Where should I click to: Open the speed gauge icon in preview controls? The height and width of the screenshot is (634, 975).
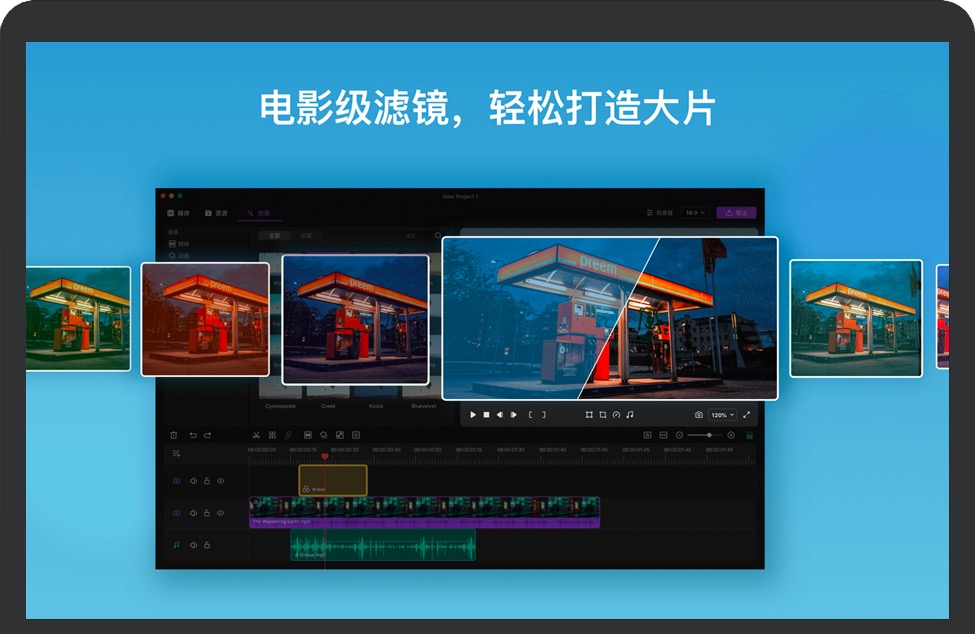point(616,414)
